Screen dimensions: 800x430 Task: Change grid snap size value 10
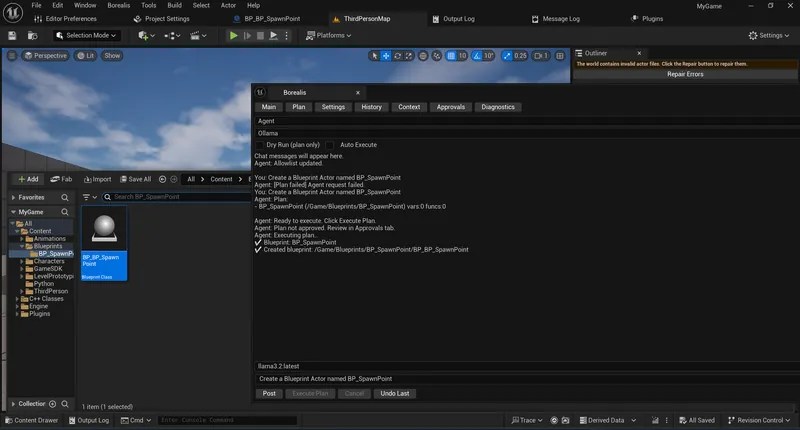coord(462,56)
